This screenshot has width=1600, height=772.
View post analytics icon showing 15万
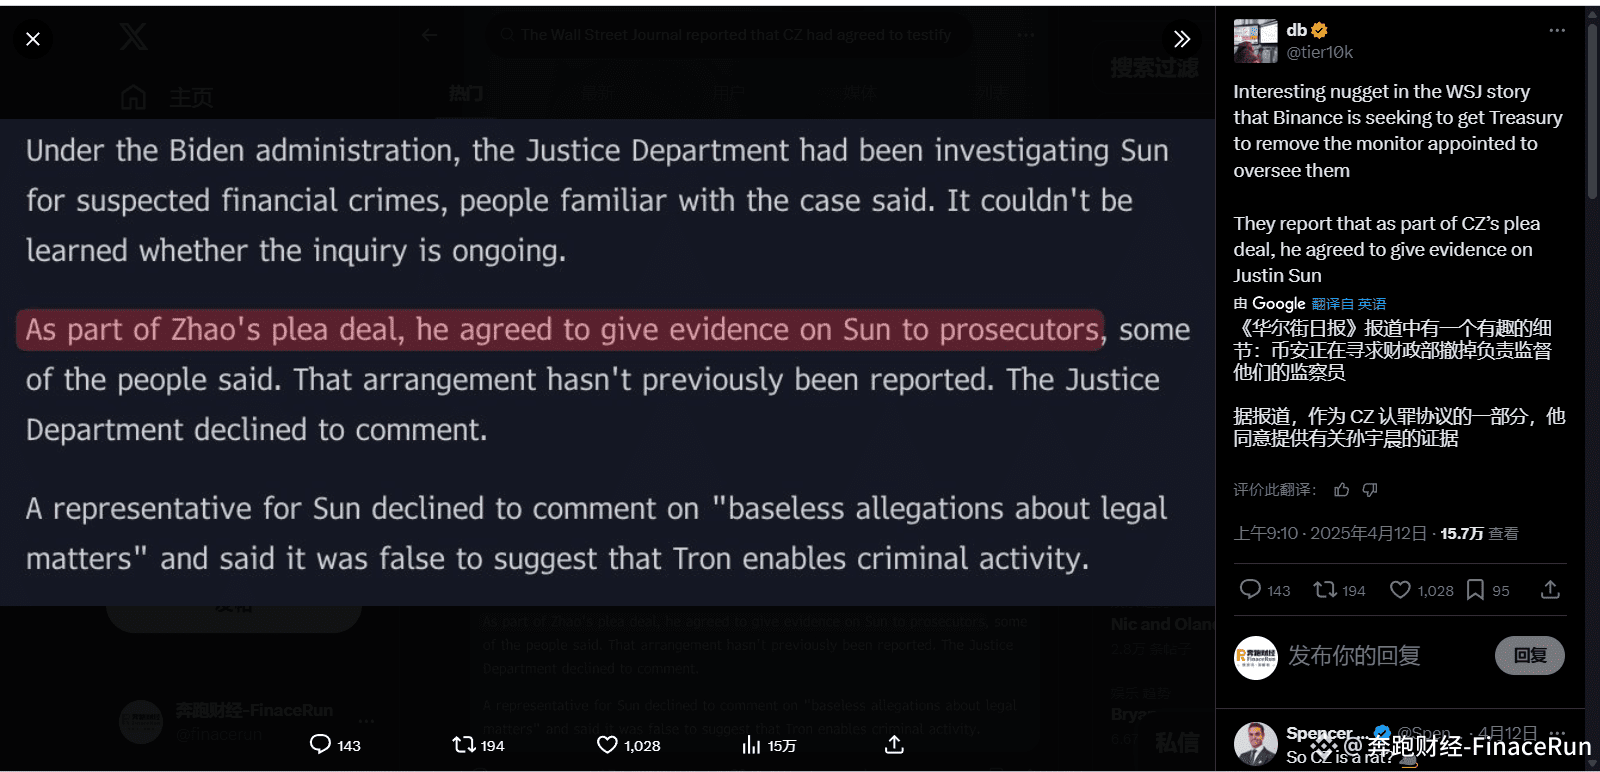[x=751, y=744]
